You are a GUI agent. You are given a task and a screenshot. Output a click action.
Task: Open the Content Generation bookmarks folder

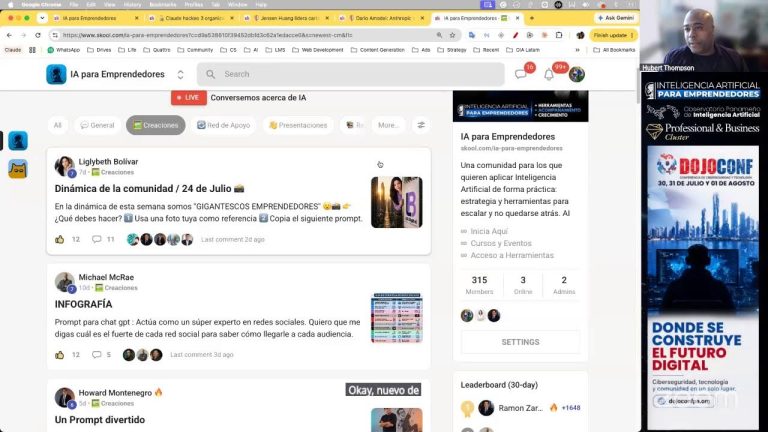point(378,50)
